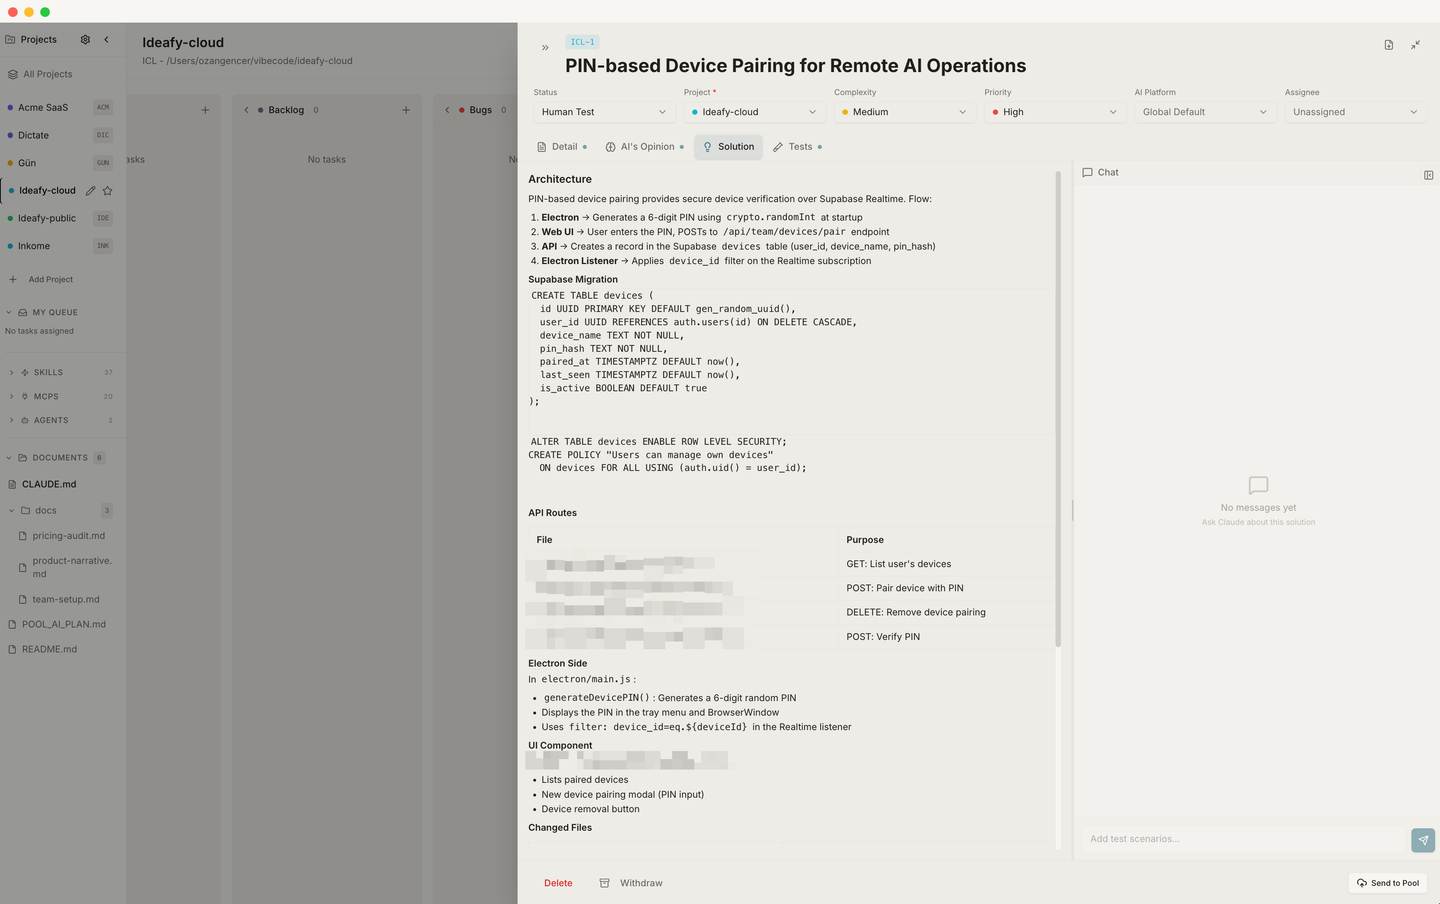This screenshot has height=904, width=1440.
Task: Add a task to the Backlog column
Action: 406,110
